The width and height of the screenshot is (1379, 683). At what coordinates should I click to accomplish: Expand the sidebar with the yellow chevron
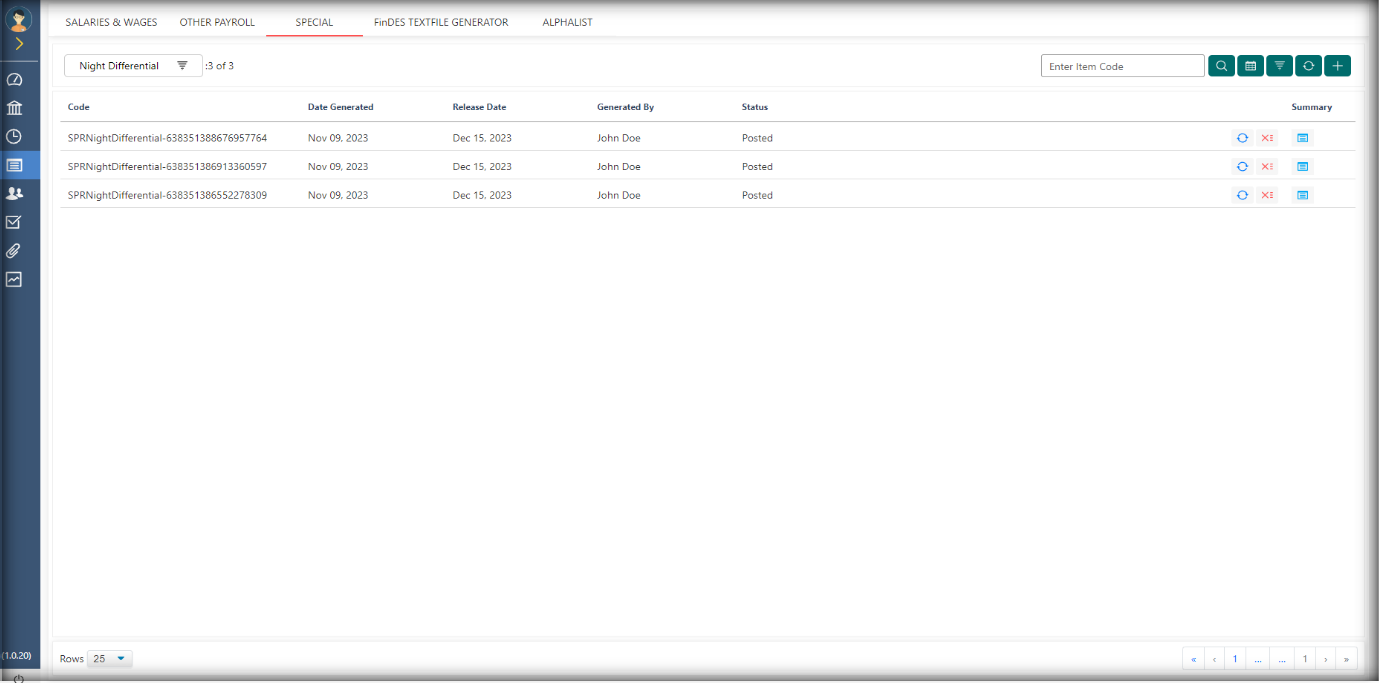pos(19,44)
